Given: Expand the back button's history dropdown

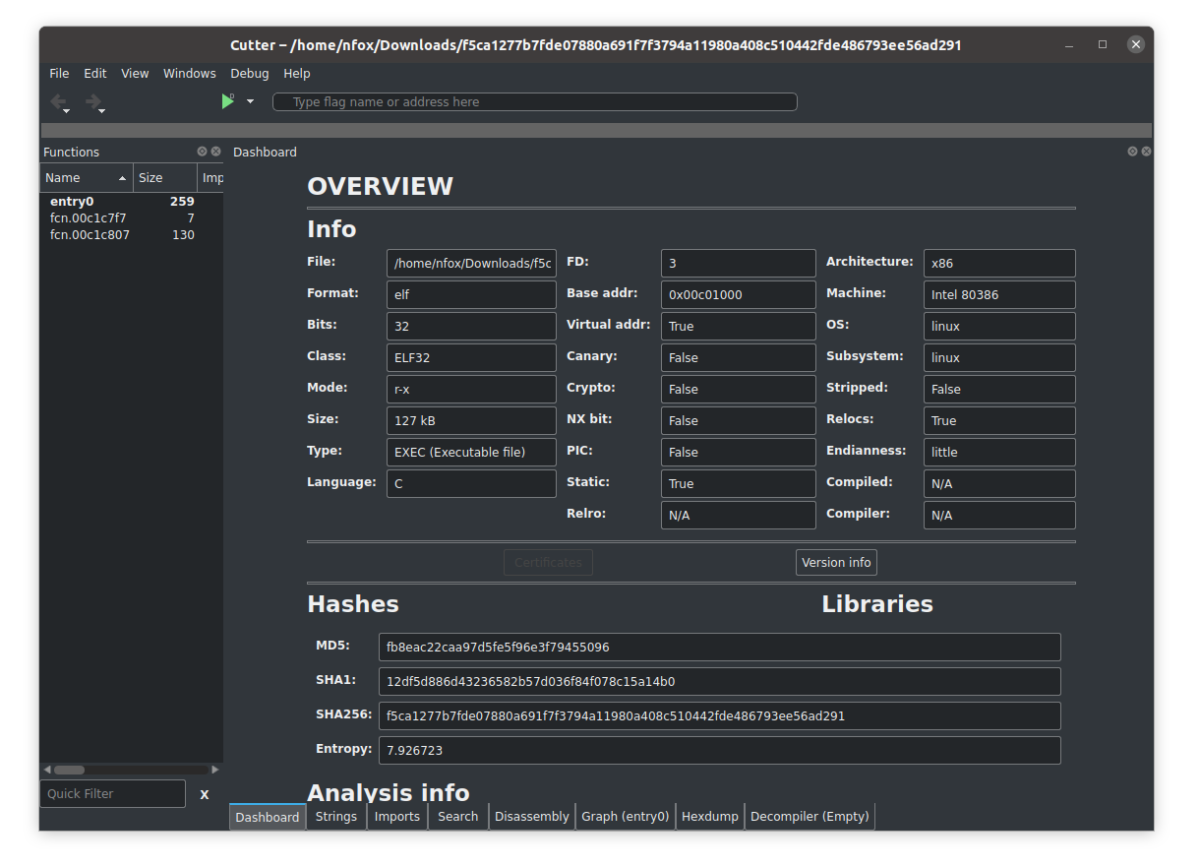Looking at the screenshot, I should coord(66,110).
